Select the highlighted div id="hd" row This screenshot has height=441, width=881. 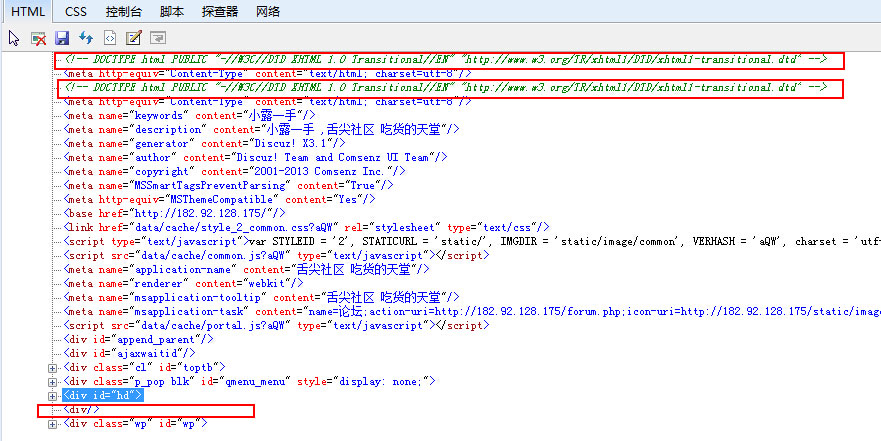click(x=103, y=395)
